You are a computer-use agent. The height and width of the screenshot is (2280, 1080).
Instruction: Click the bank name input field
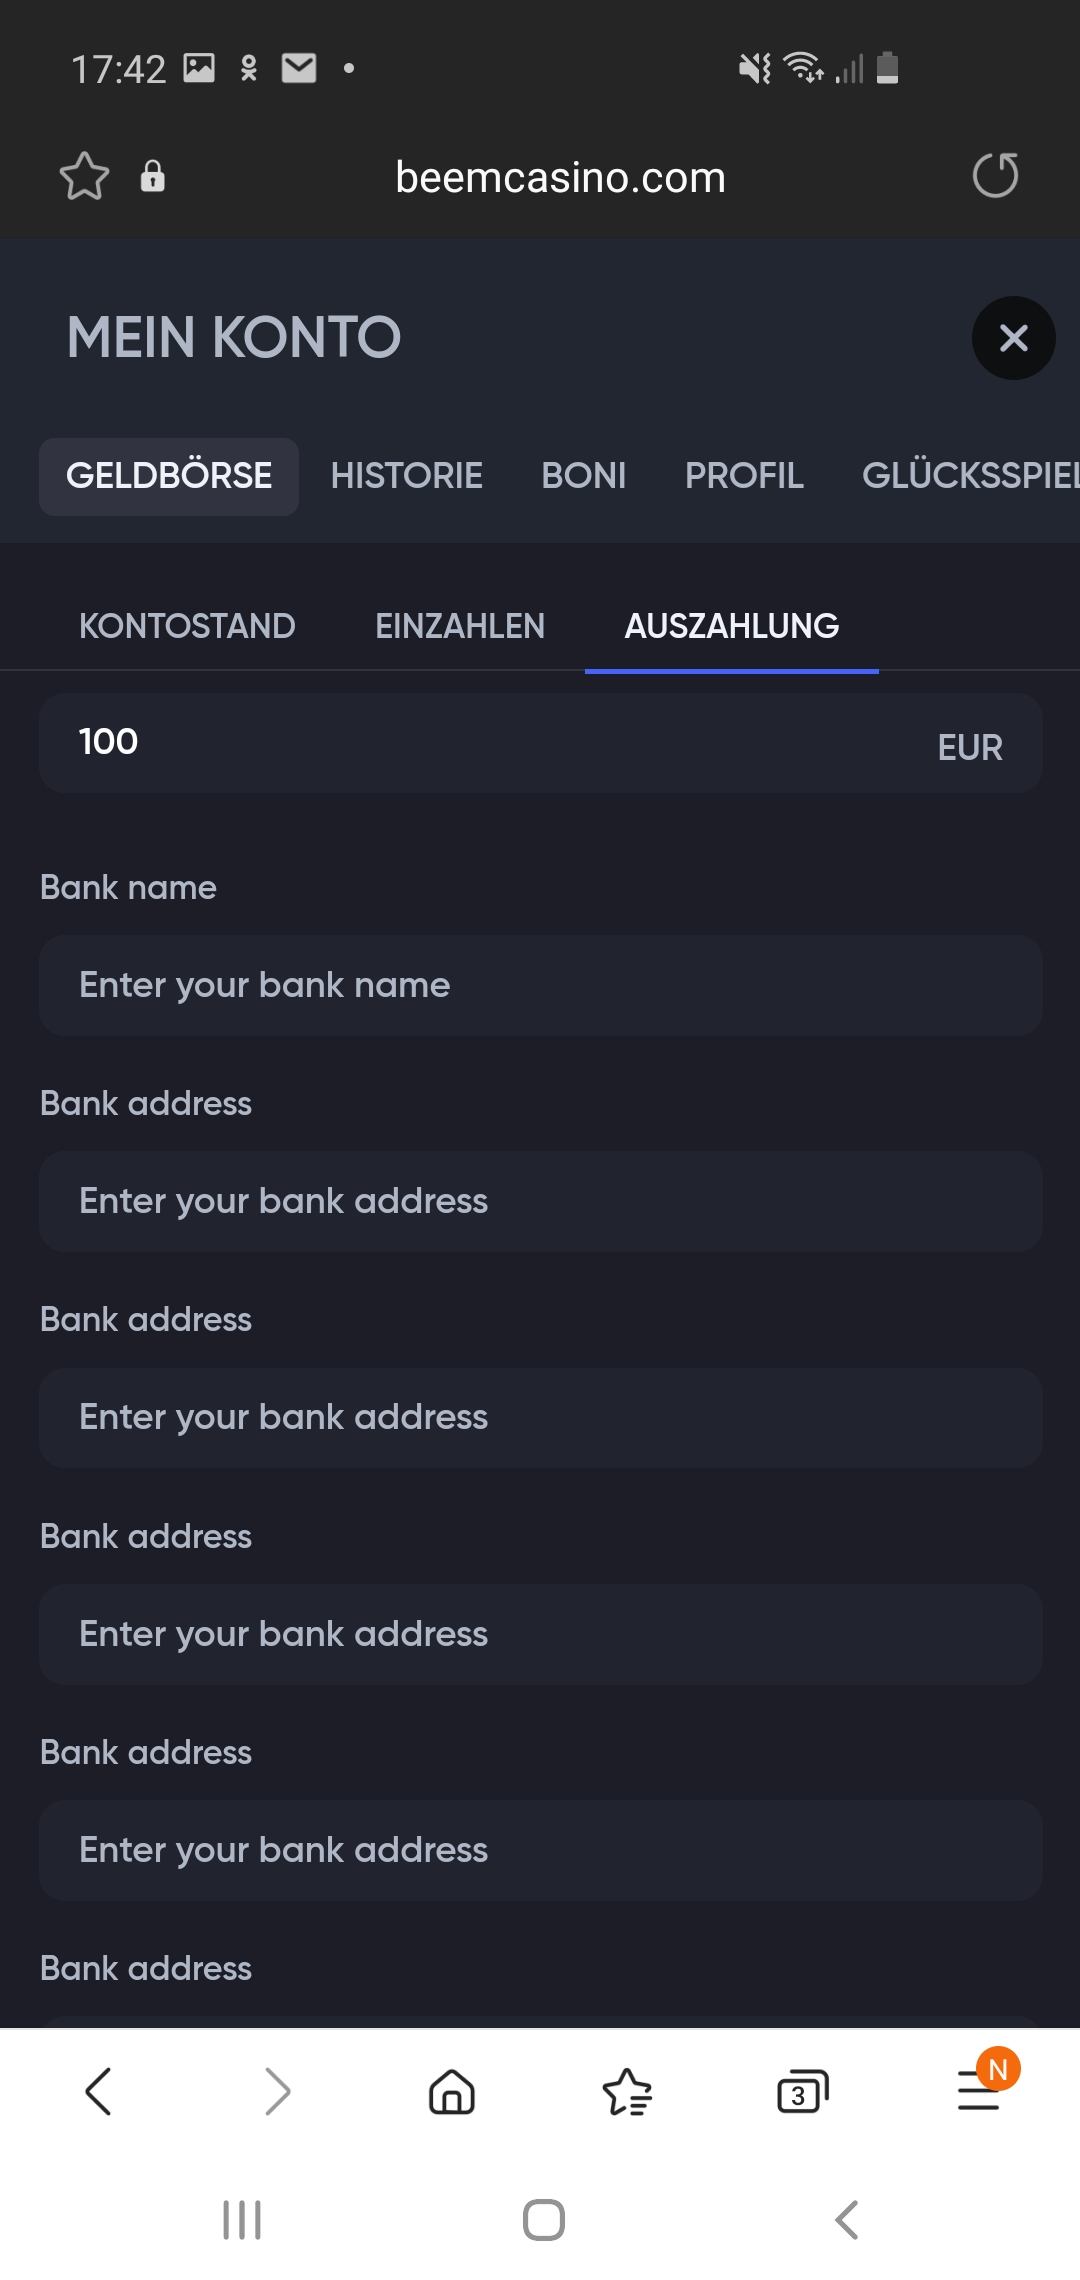tap(540, 986)
